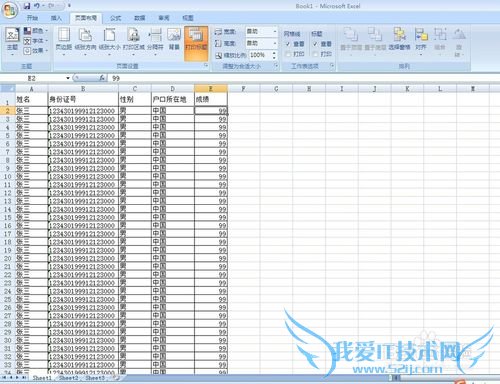Open the Selection Pane (选择窗格)

399,38
